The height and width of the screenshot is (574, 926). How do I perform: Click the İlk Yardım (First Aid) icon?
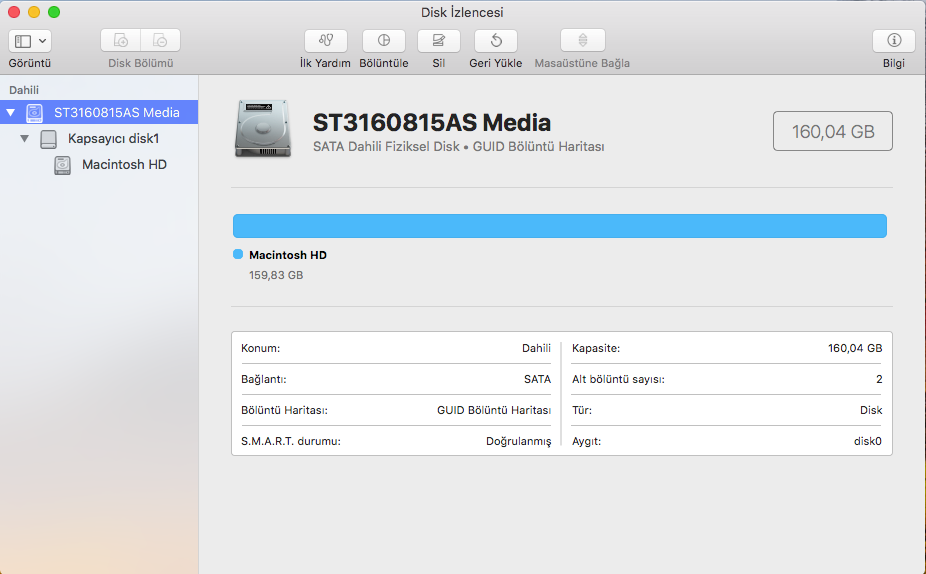325,41
